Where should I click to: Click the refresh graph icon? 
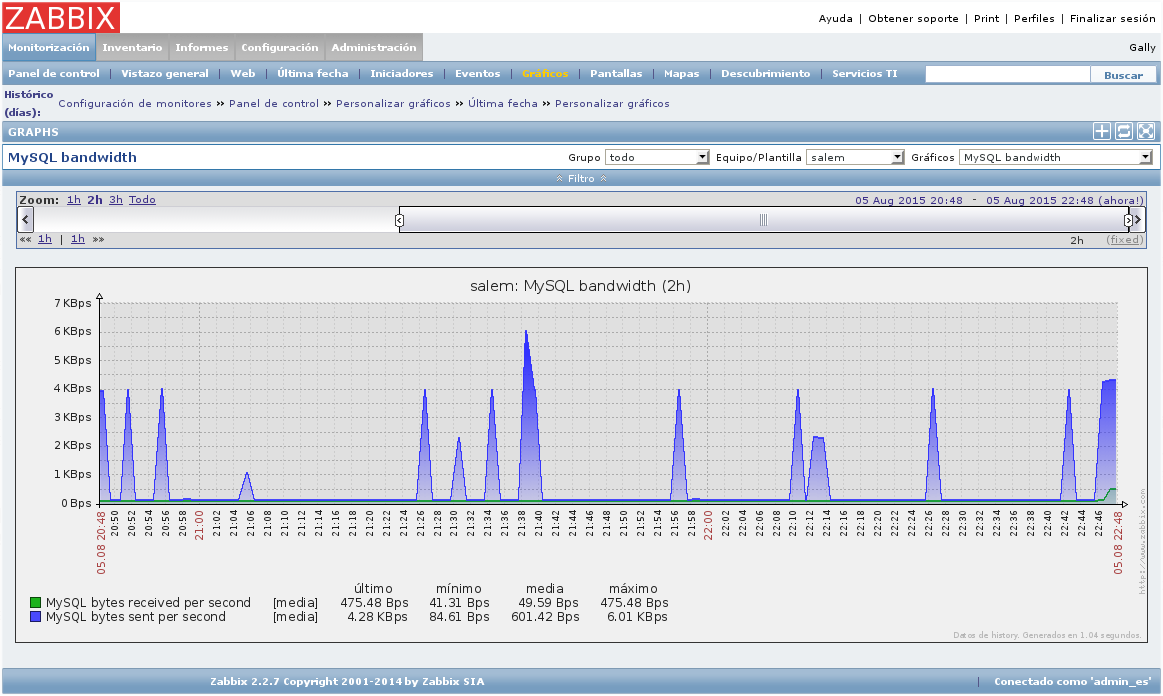point(1124,131)
